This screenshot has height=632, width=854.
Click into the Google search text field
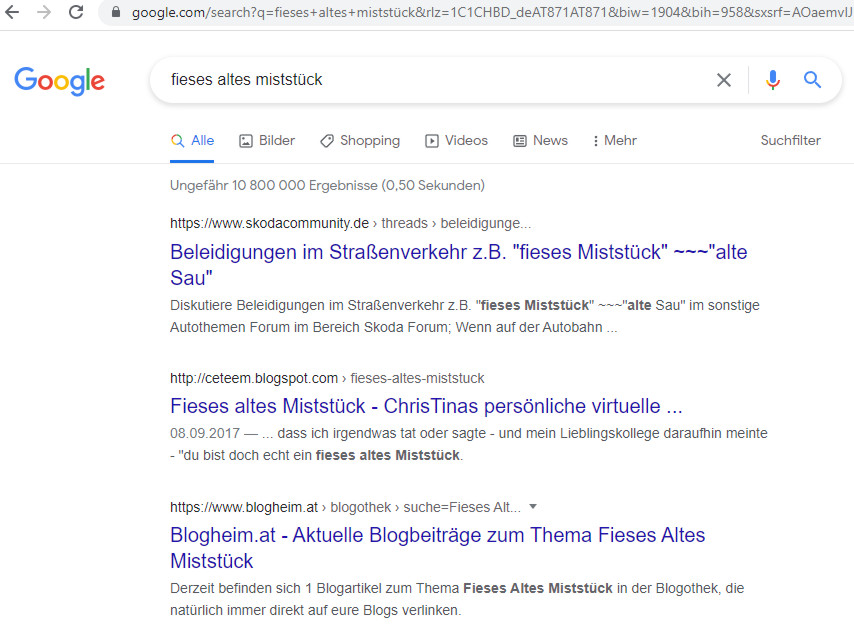(430, 80)
